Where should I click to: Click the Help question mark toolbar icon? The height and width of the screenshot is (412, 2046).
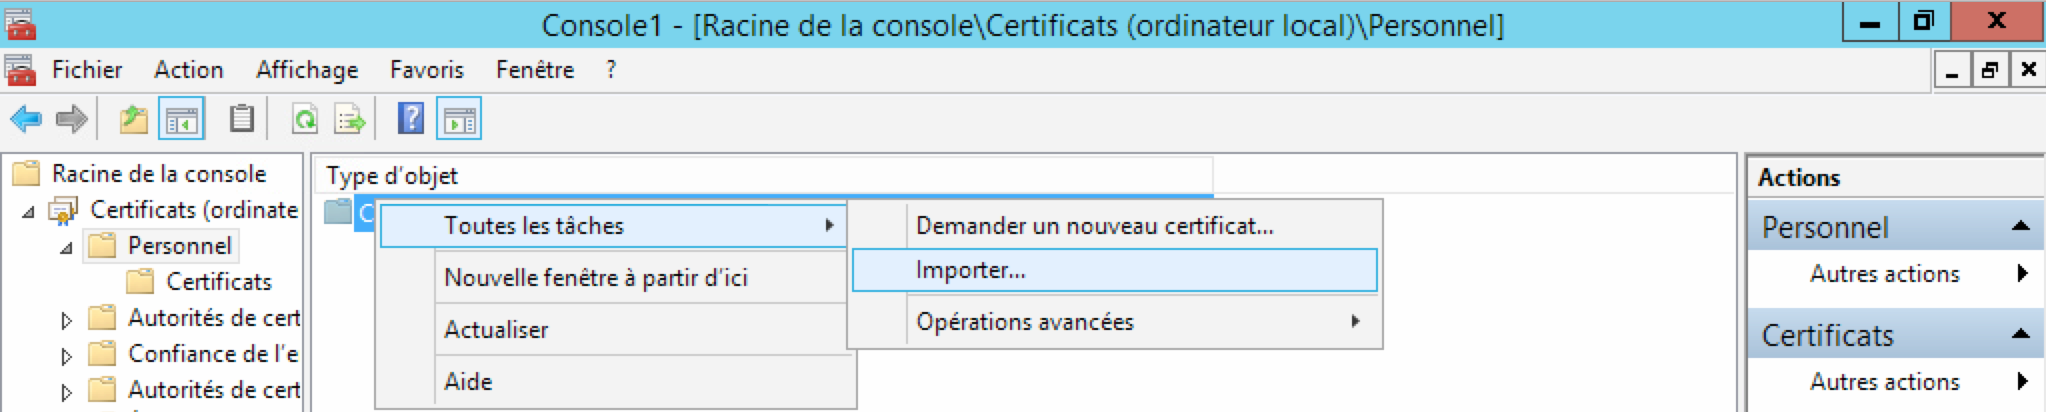pos(411,119)
